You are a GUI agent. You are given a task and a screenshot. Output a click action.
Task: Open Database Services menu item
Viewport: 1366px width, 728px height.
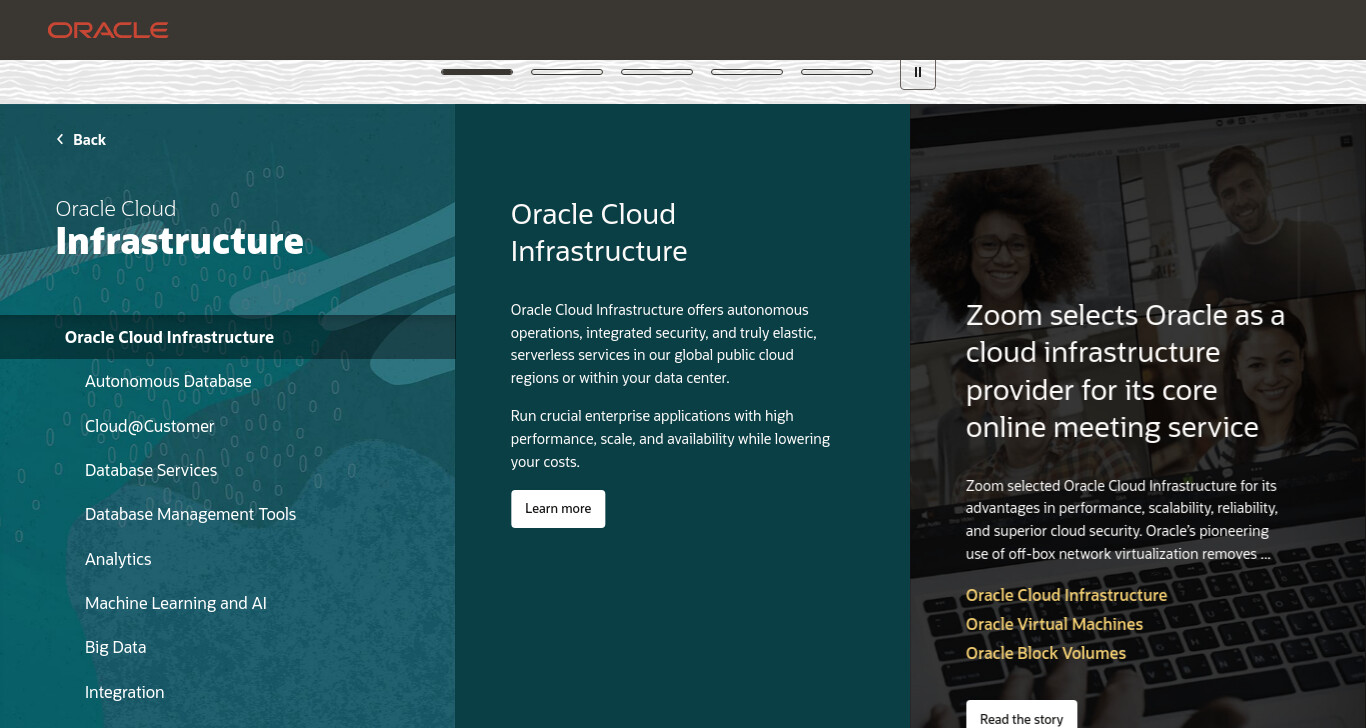[151, 470]
